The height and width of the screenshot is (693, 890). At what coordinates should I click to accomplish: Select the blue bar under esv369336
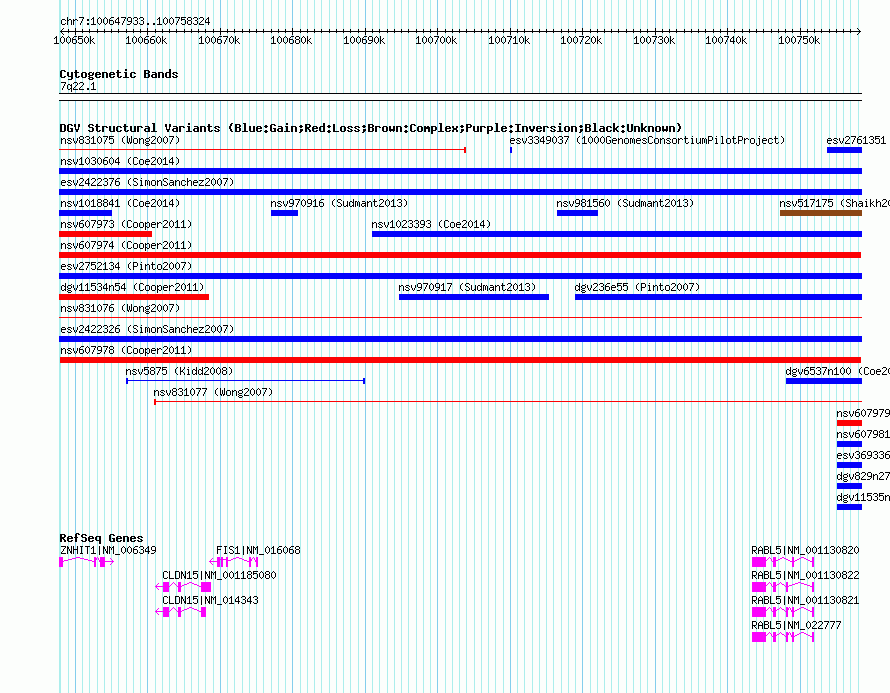click(x=849, y=465)
